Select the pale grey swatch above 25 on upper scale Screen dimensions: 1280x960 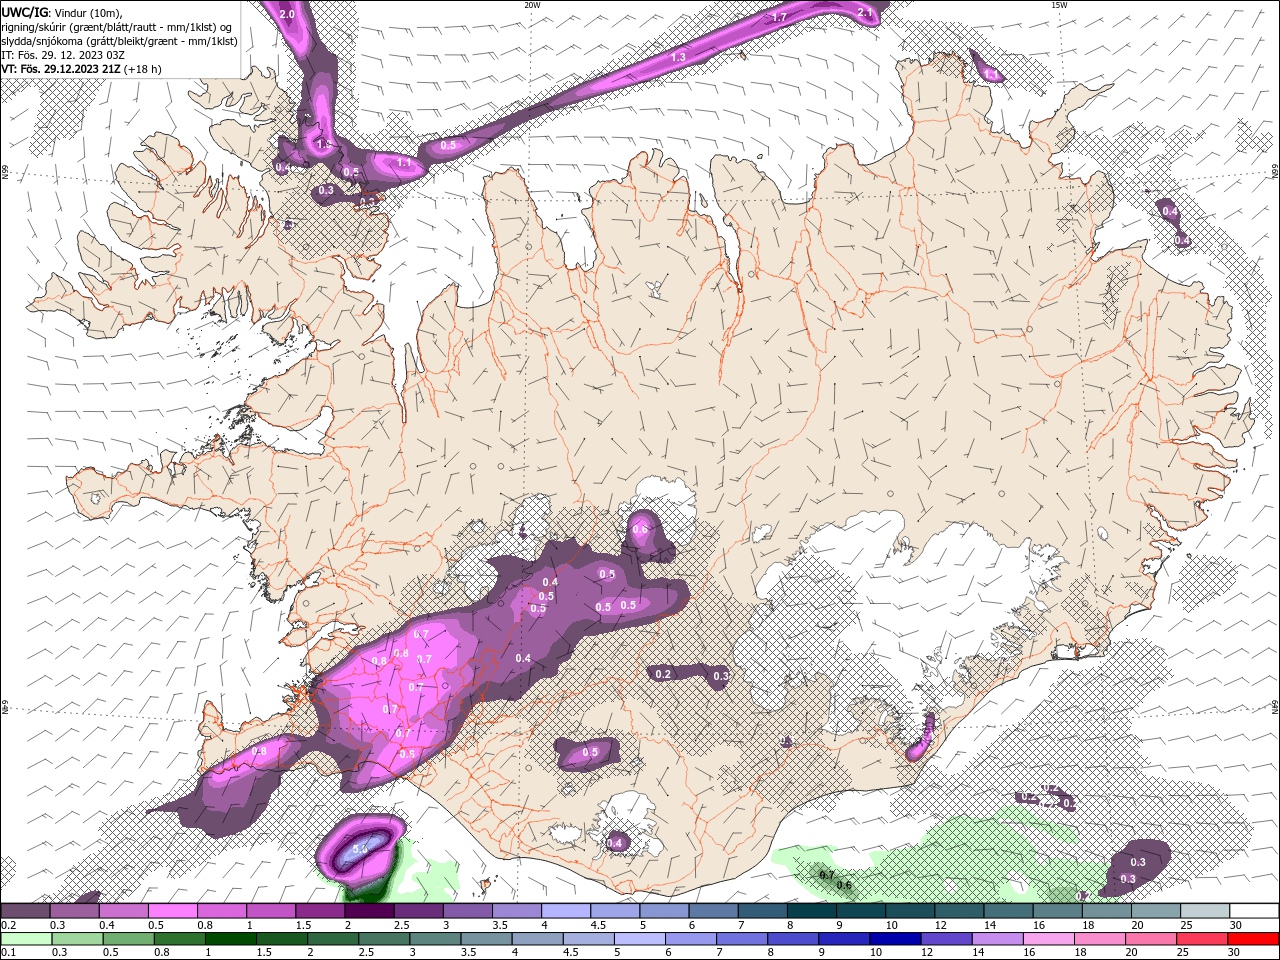(1205, 910)
